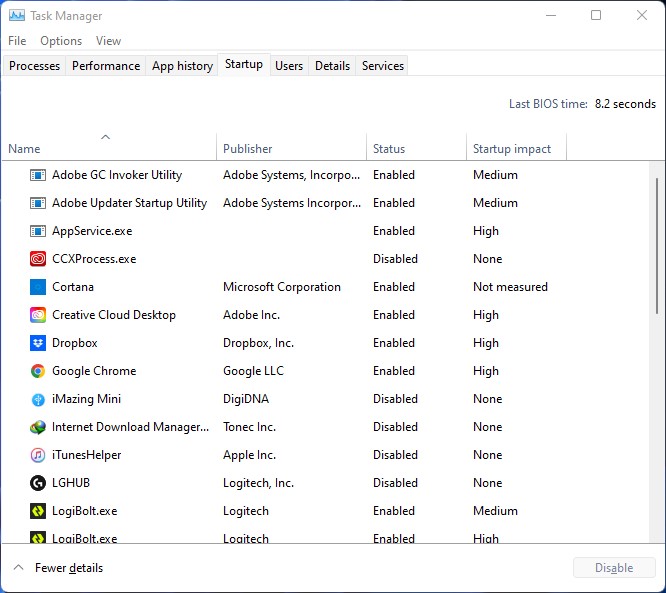The image size is (666, 593).
Task: Select Cortana entry name
Action: [x=73, y=287]
